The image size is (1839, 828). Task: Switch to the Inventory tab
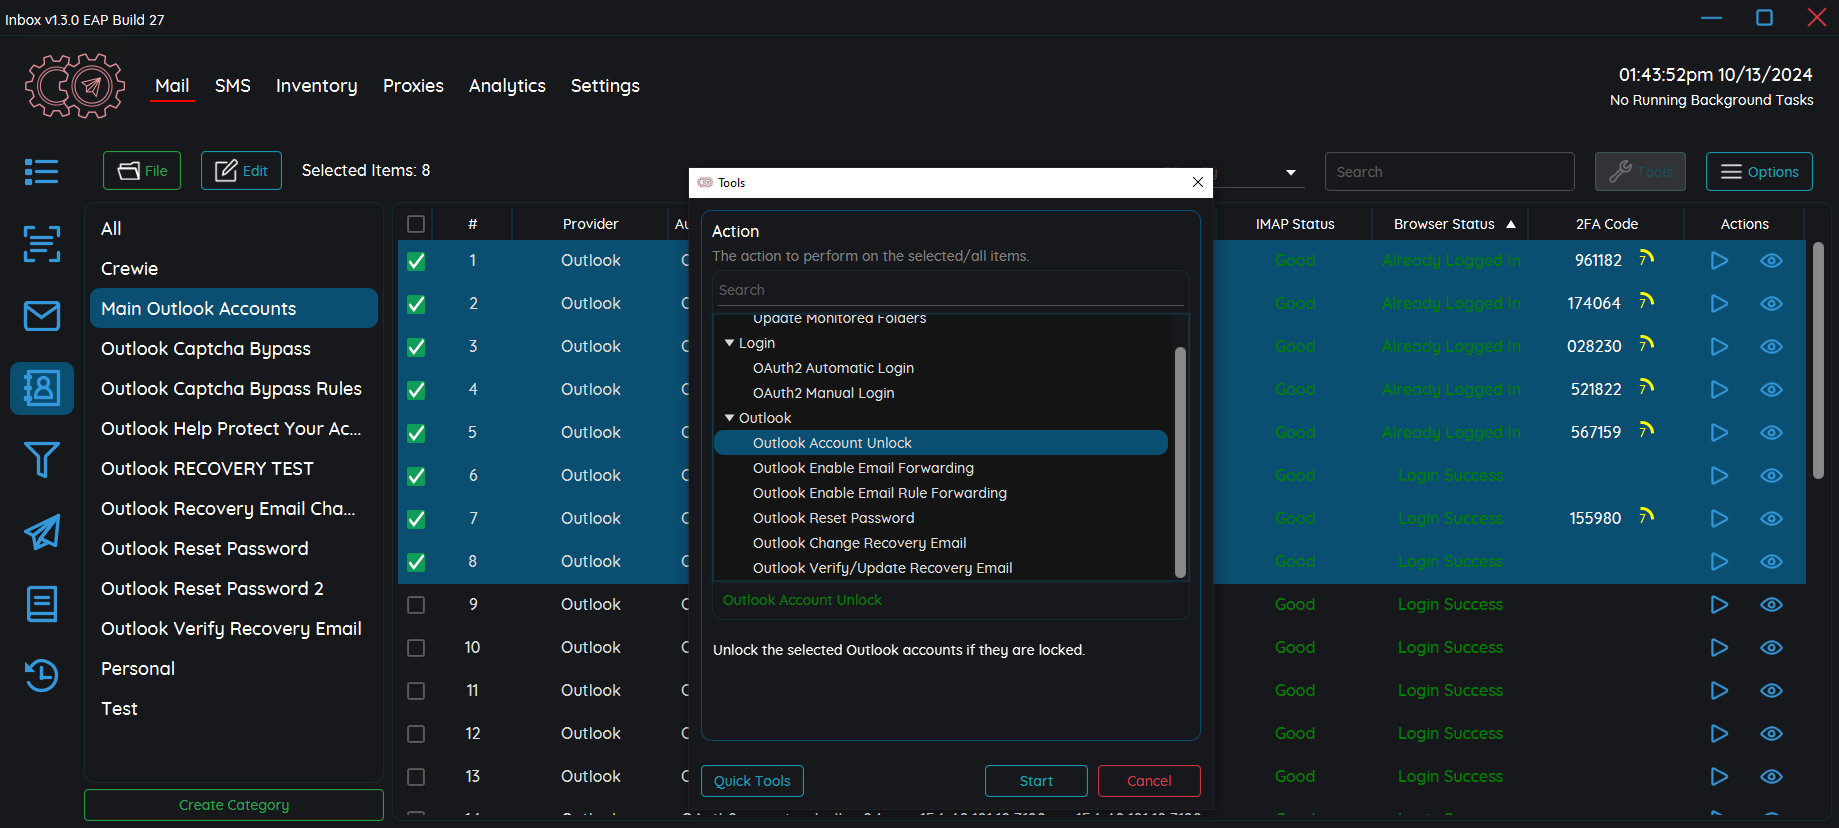[x=316, y=86]
